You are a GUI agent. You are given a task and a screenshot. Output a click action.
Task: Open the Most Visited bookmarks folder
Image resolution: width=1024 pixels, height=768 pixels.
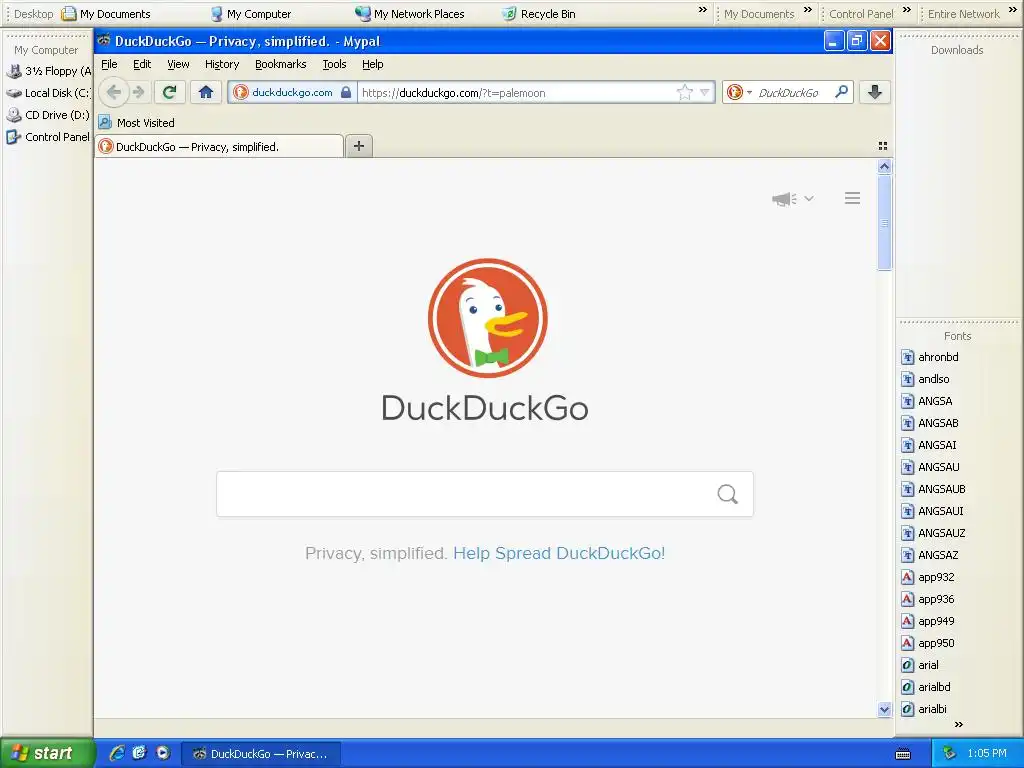136,122
